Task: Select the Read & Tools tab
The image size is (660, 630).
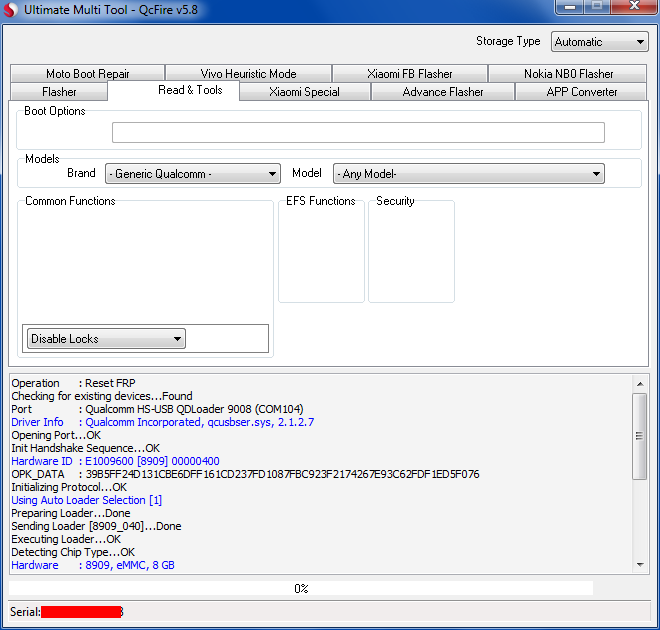Action: point(173,90)
